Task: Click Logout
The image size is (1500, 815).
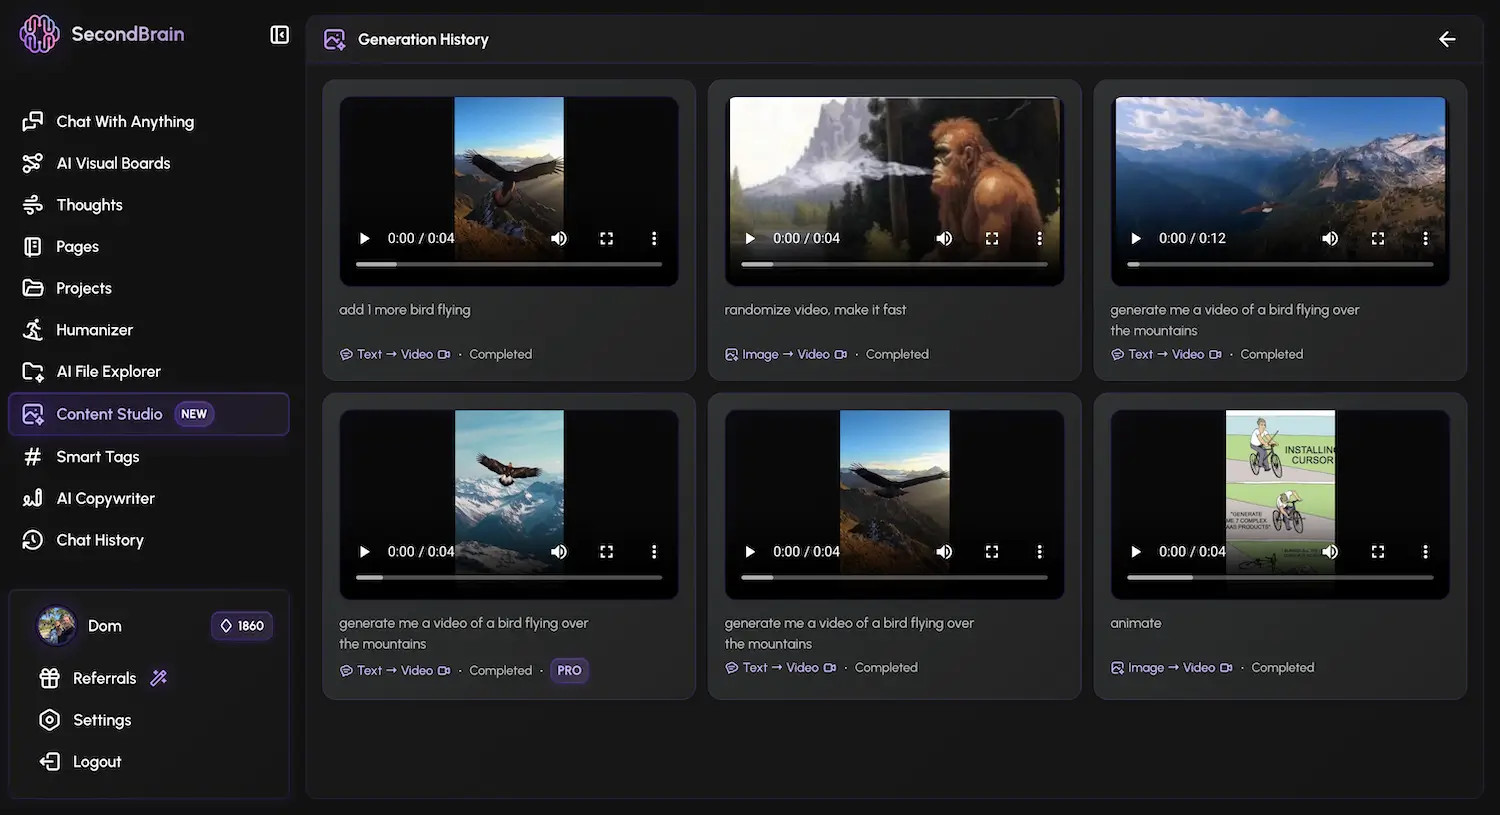Action: 96,762
